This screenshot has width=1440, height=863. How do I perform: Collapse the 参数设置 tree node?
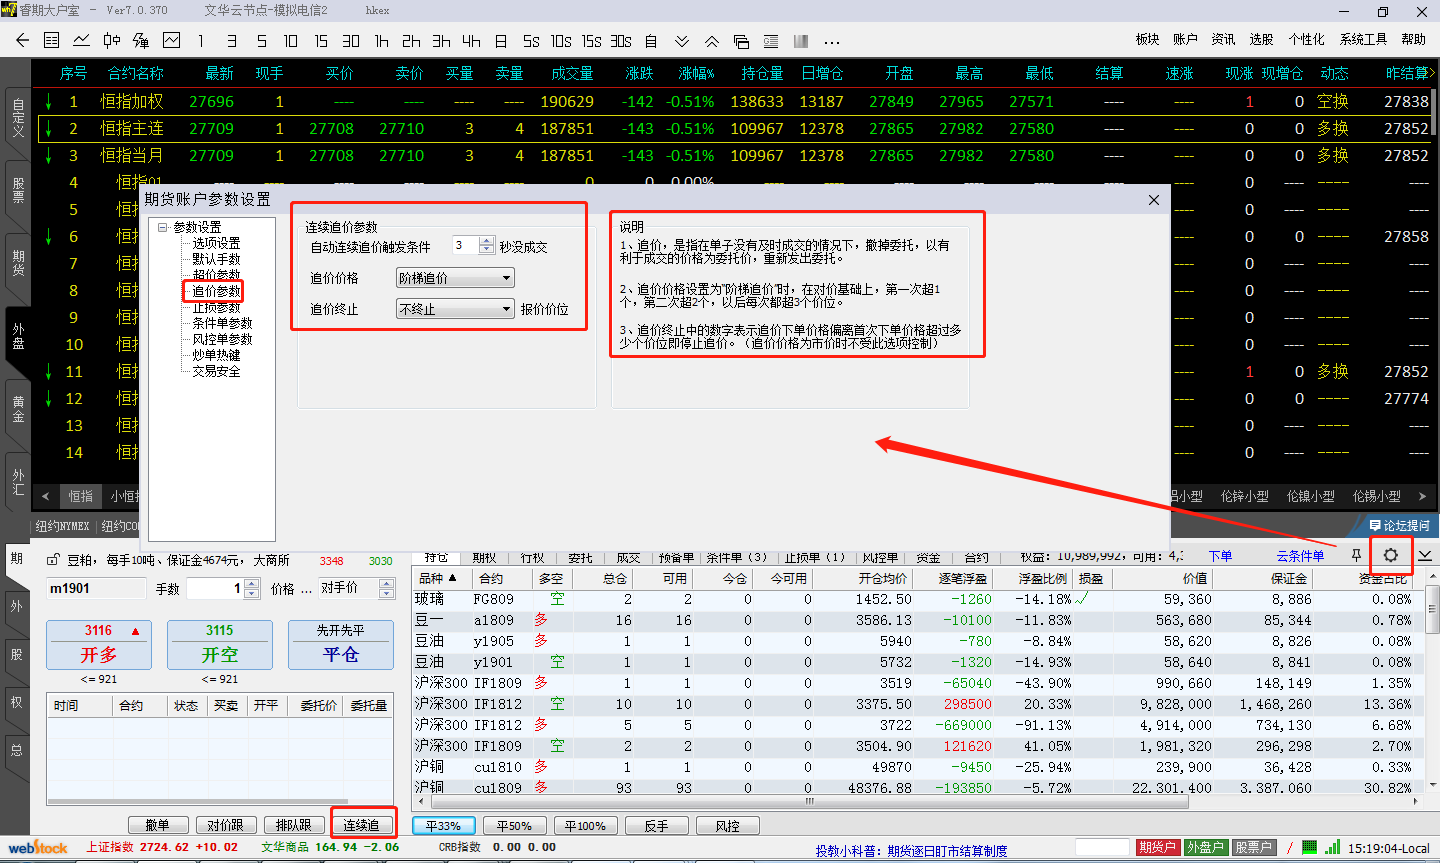(x=162, y=227)
